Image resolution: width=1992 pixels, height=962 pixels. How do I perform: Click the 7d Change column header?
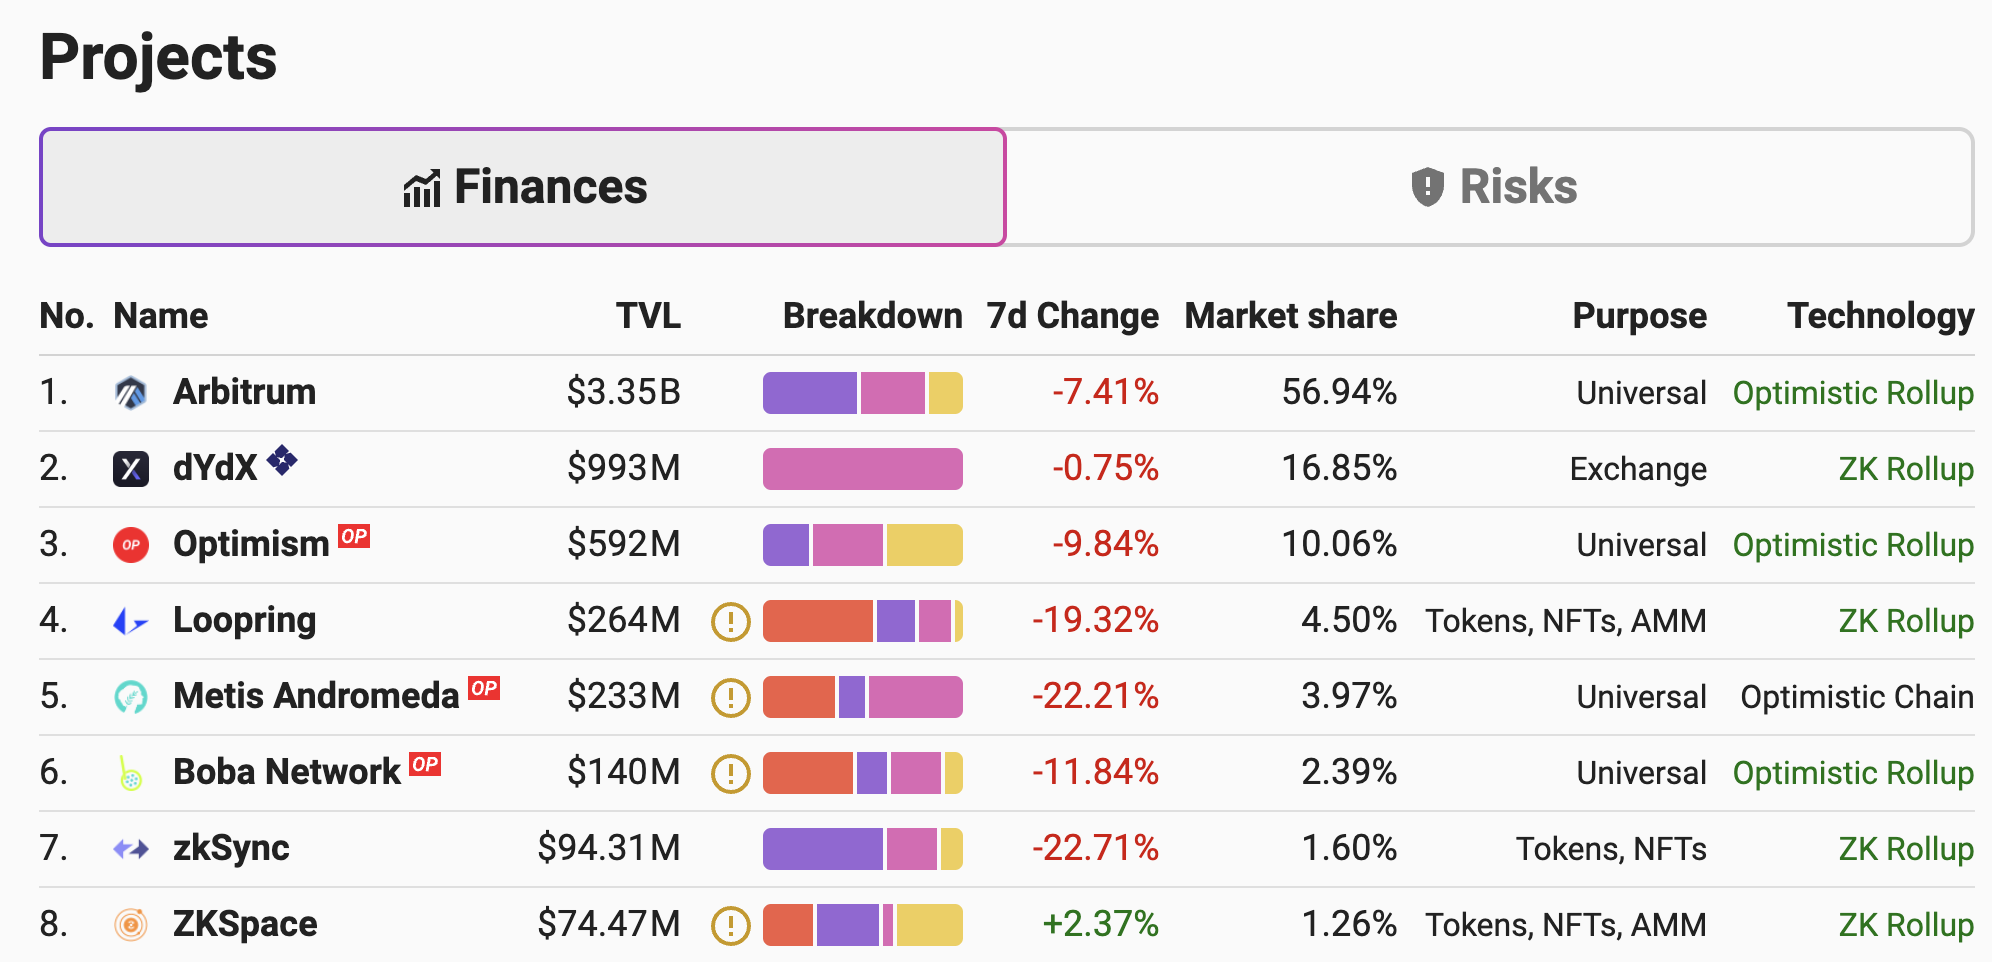1073,316
